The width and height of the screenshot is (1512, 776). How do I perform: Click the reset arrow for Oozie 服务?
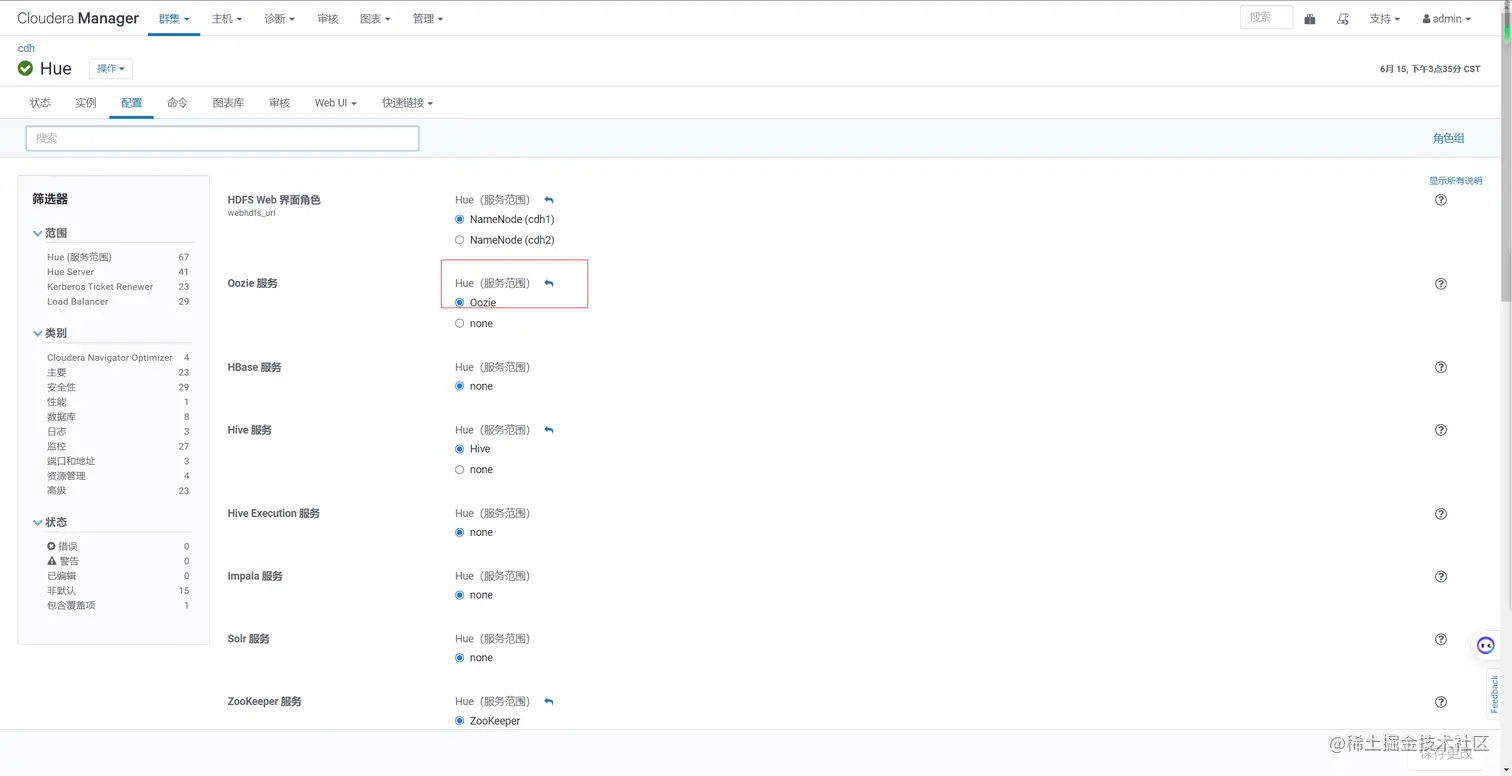pos(549,283)
